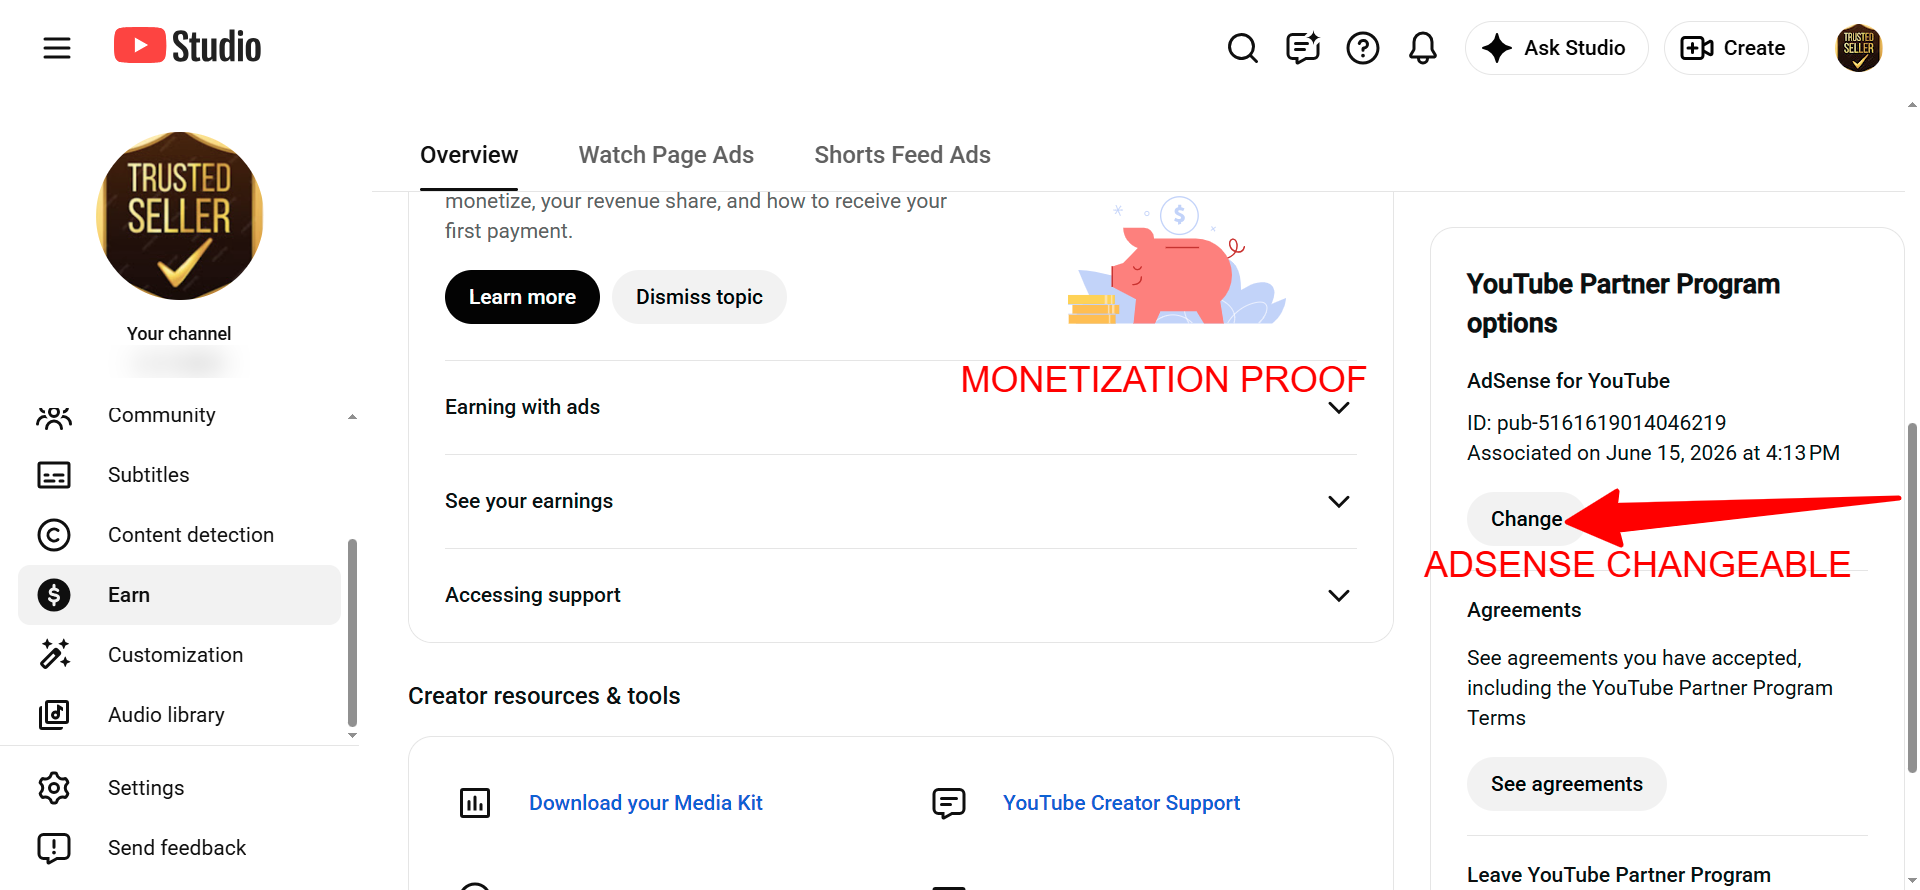Click the See agreements button
The height and width of the screenshot is (890, 1920).
tap(1566, 784)
